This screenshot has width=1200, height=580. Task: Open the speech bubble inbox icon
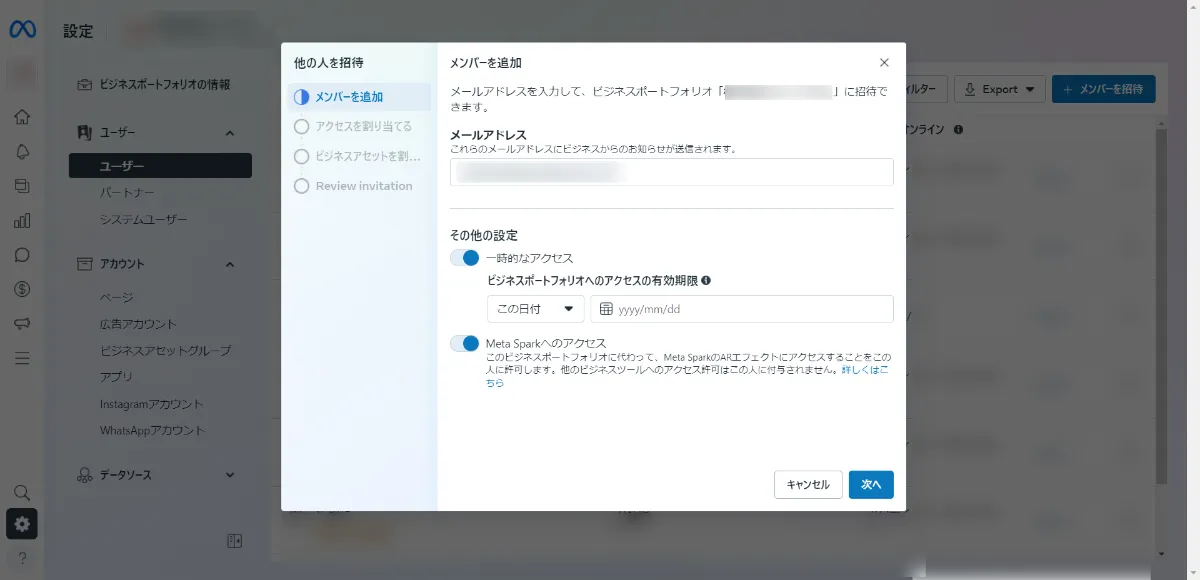[22, 255]
